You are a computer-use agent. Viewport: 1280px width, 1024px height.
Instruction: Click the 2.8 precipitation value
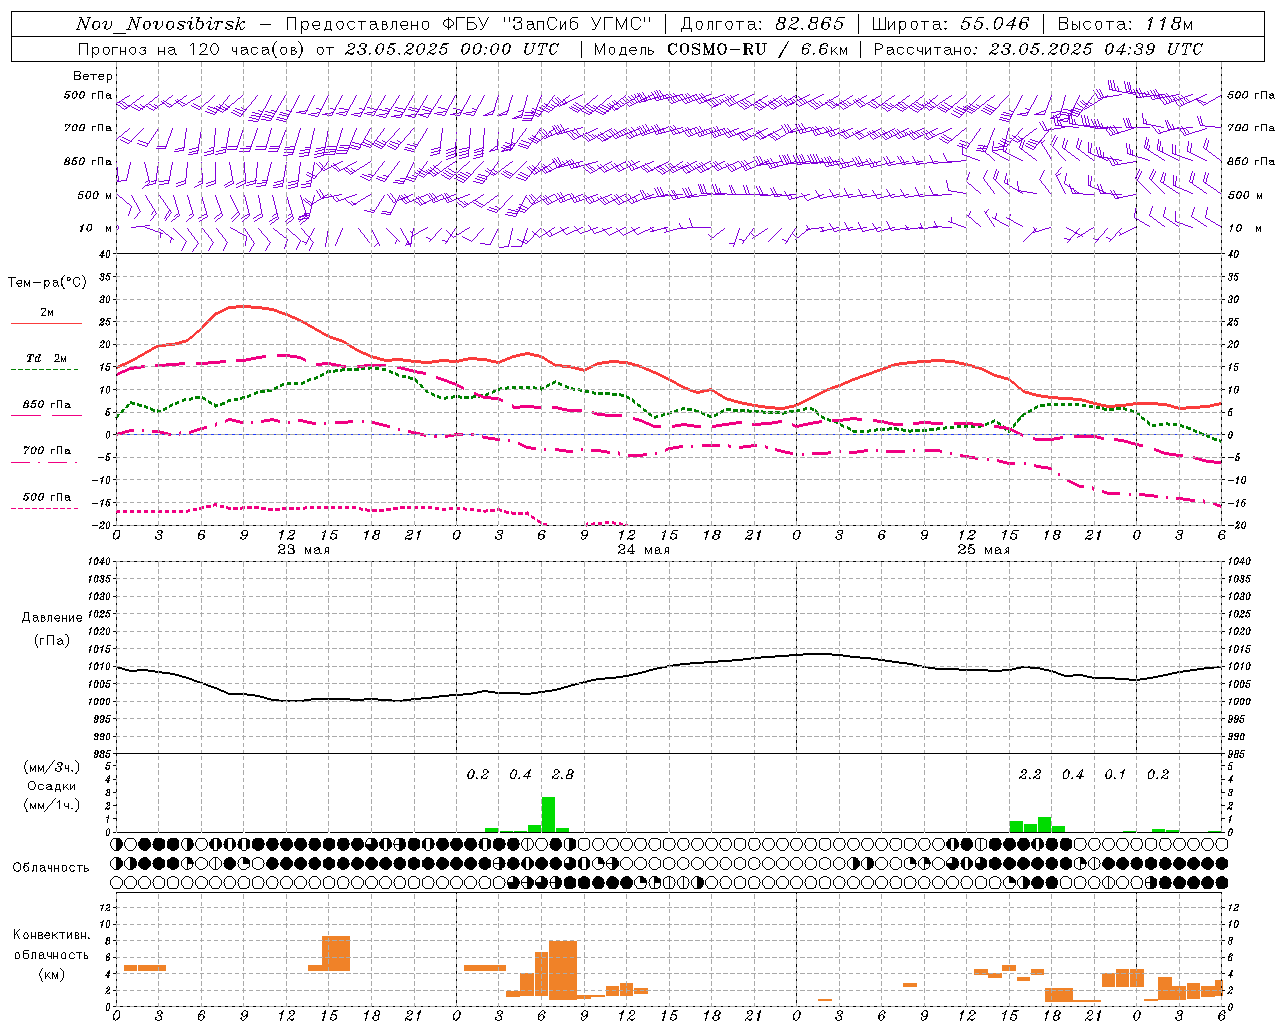click(563, 774)
